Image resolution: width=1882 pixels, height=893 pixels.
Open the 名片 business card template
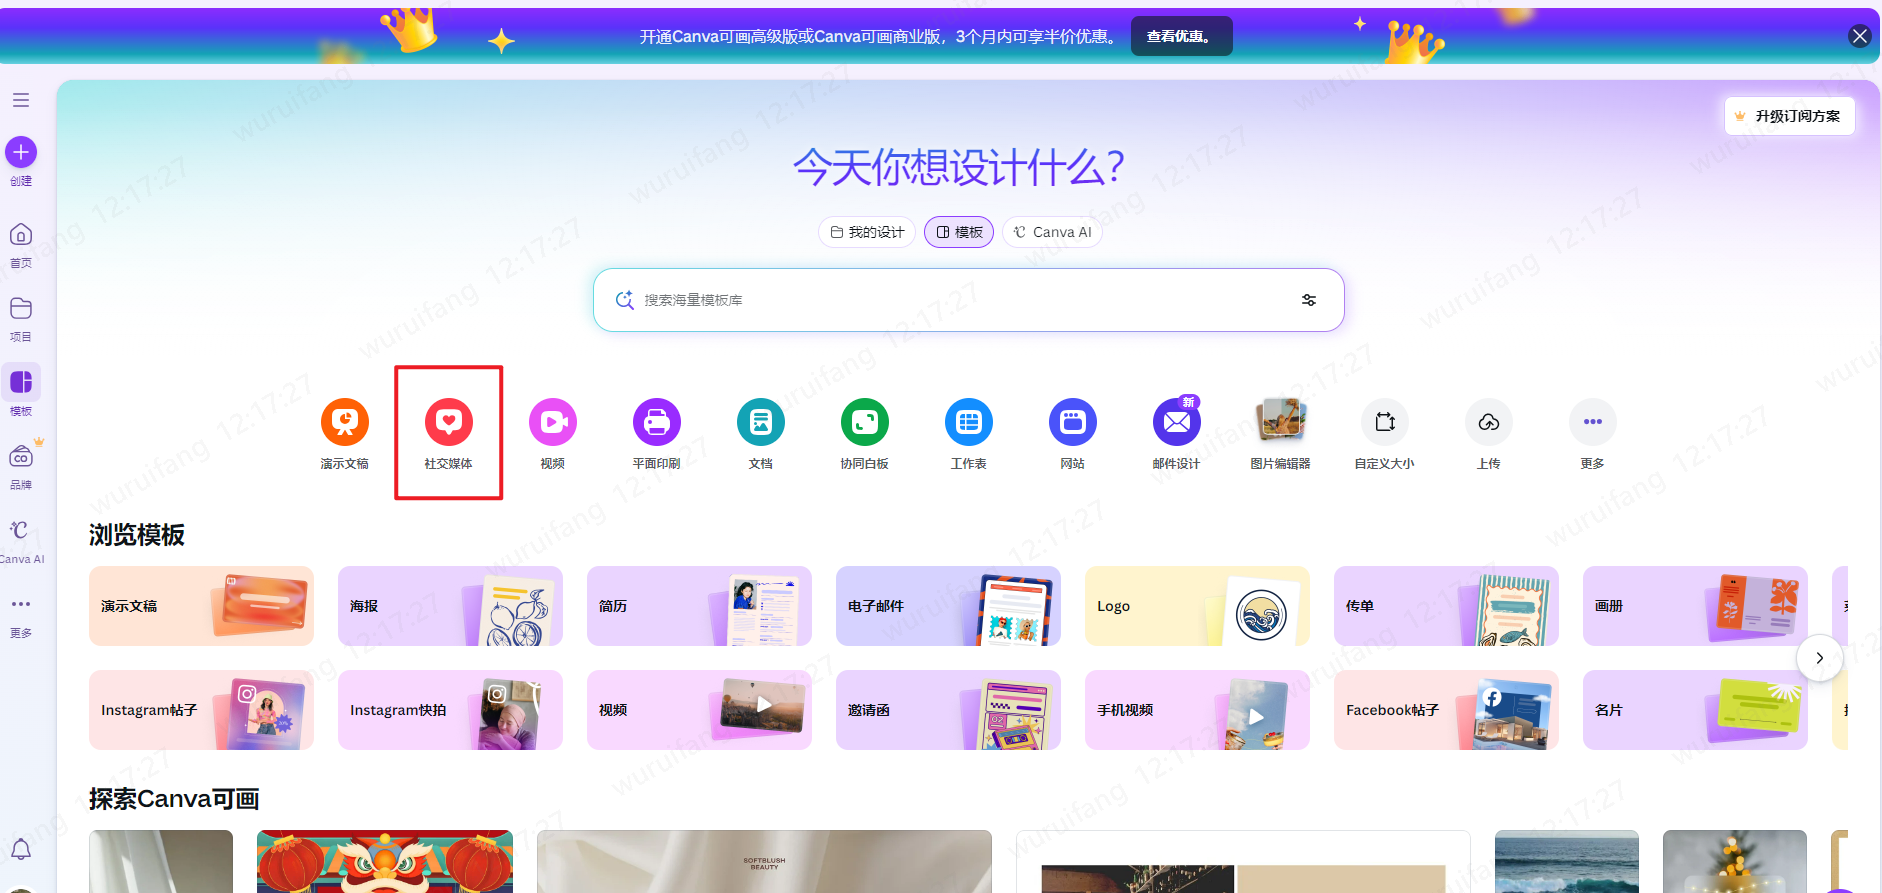[1695, 710]
